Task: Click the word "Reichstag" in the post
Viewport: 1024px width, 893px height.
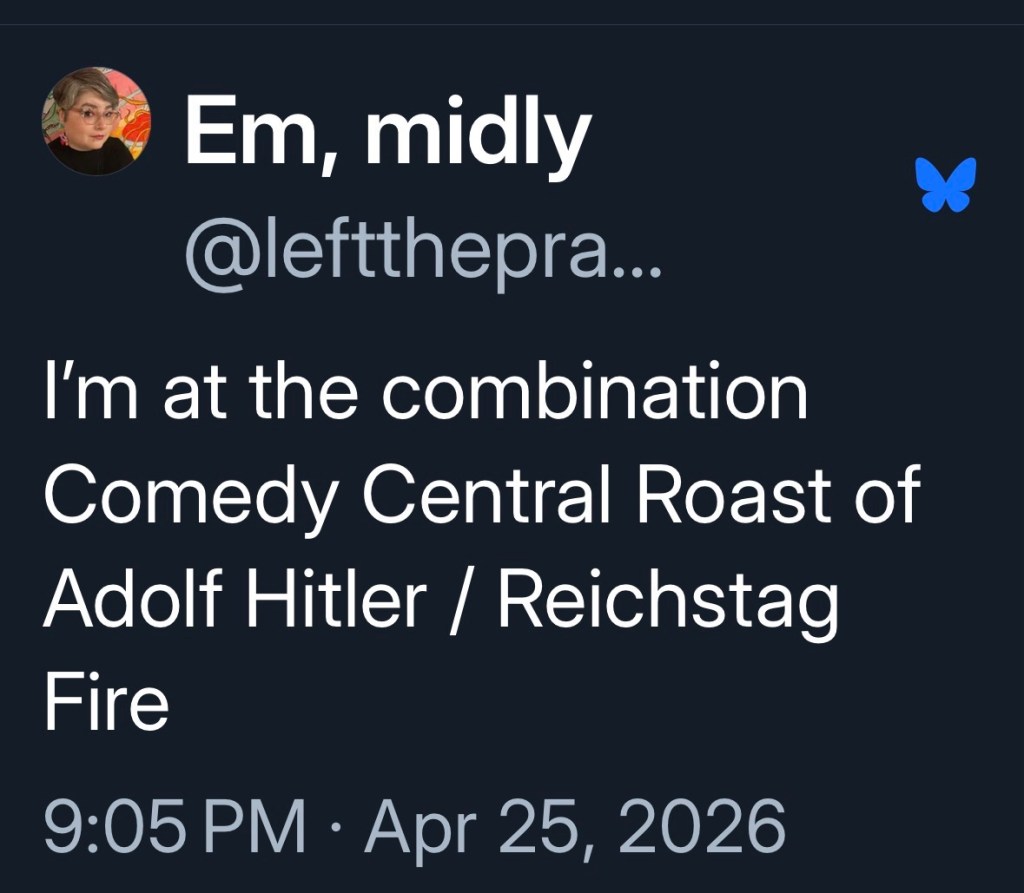Action: click(x=666, y=600)
